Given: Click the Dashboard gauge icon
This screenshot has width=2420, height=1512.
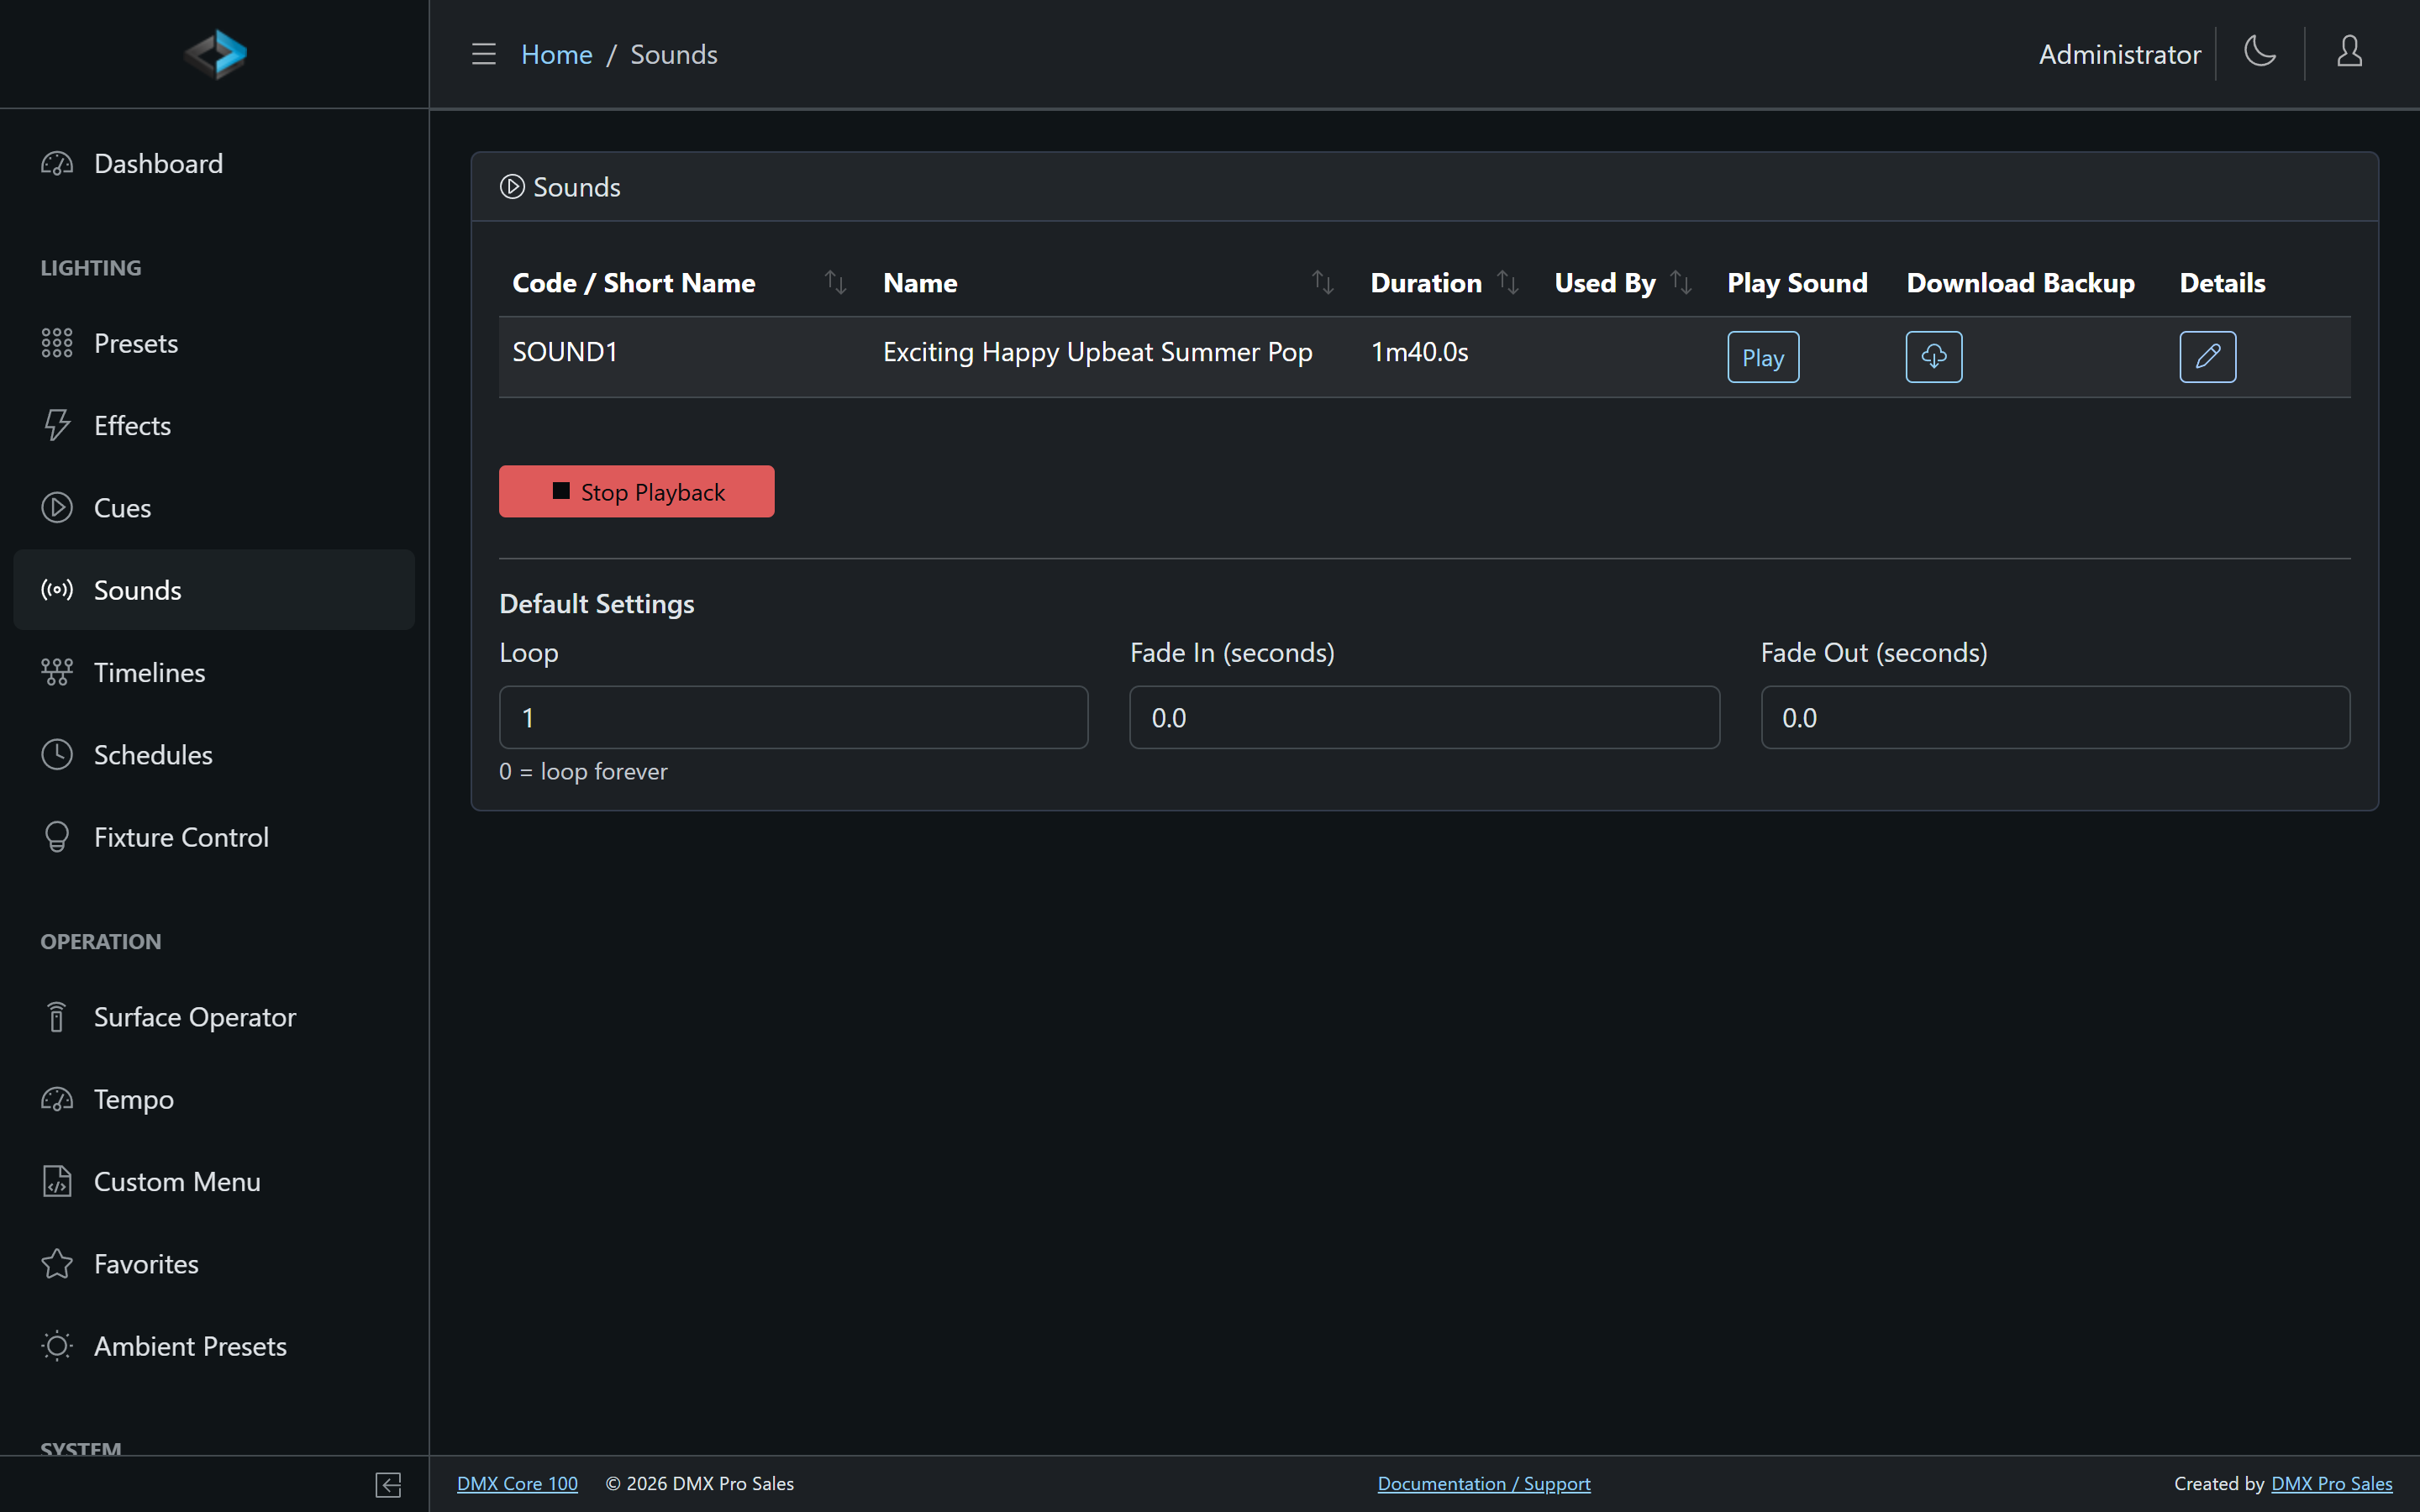Looking at the screenshot, I should tap(57, 163).
